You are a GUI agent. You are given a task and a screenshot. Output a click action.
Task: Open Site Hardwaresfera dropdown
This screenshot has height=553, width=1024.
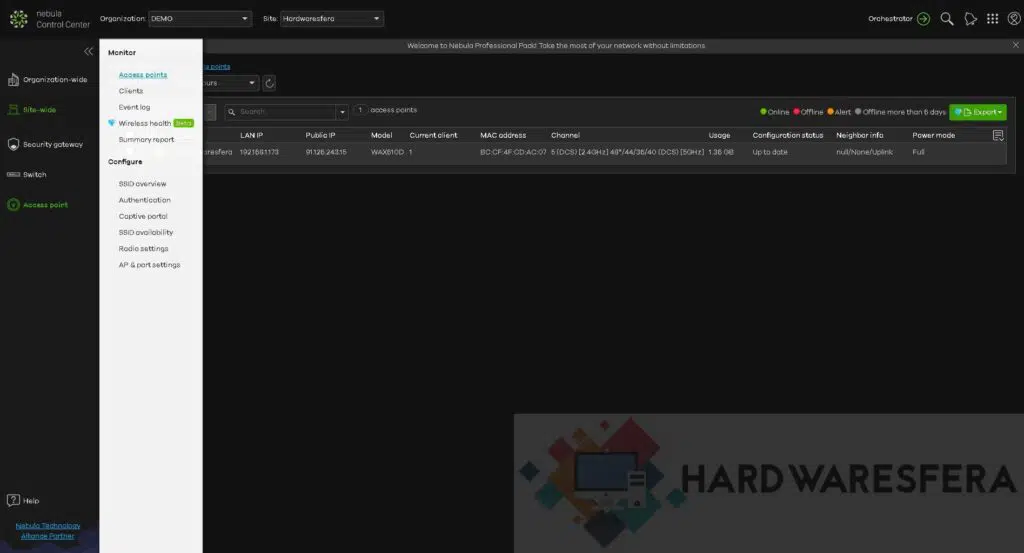pos(332,18)
